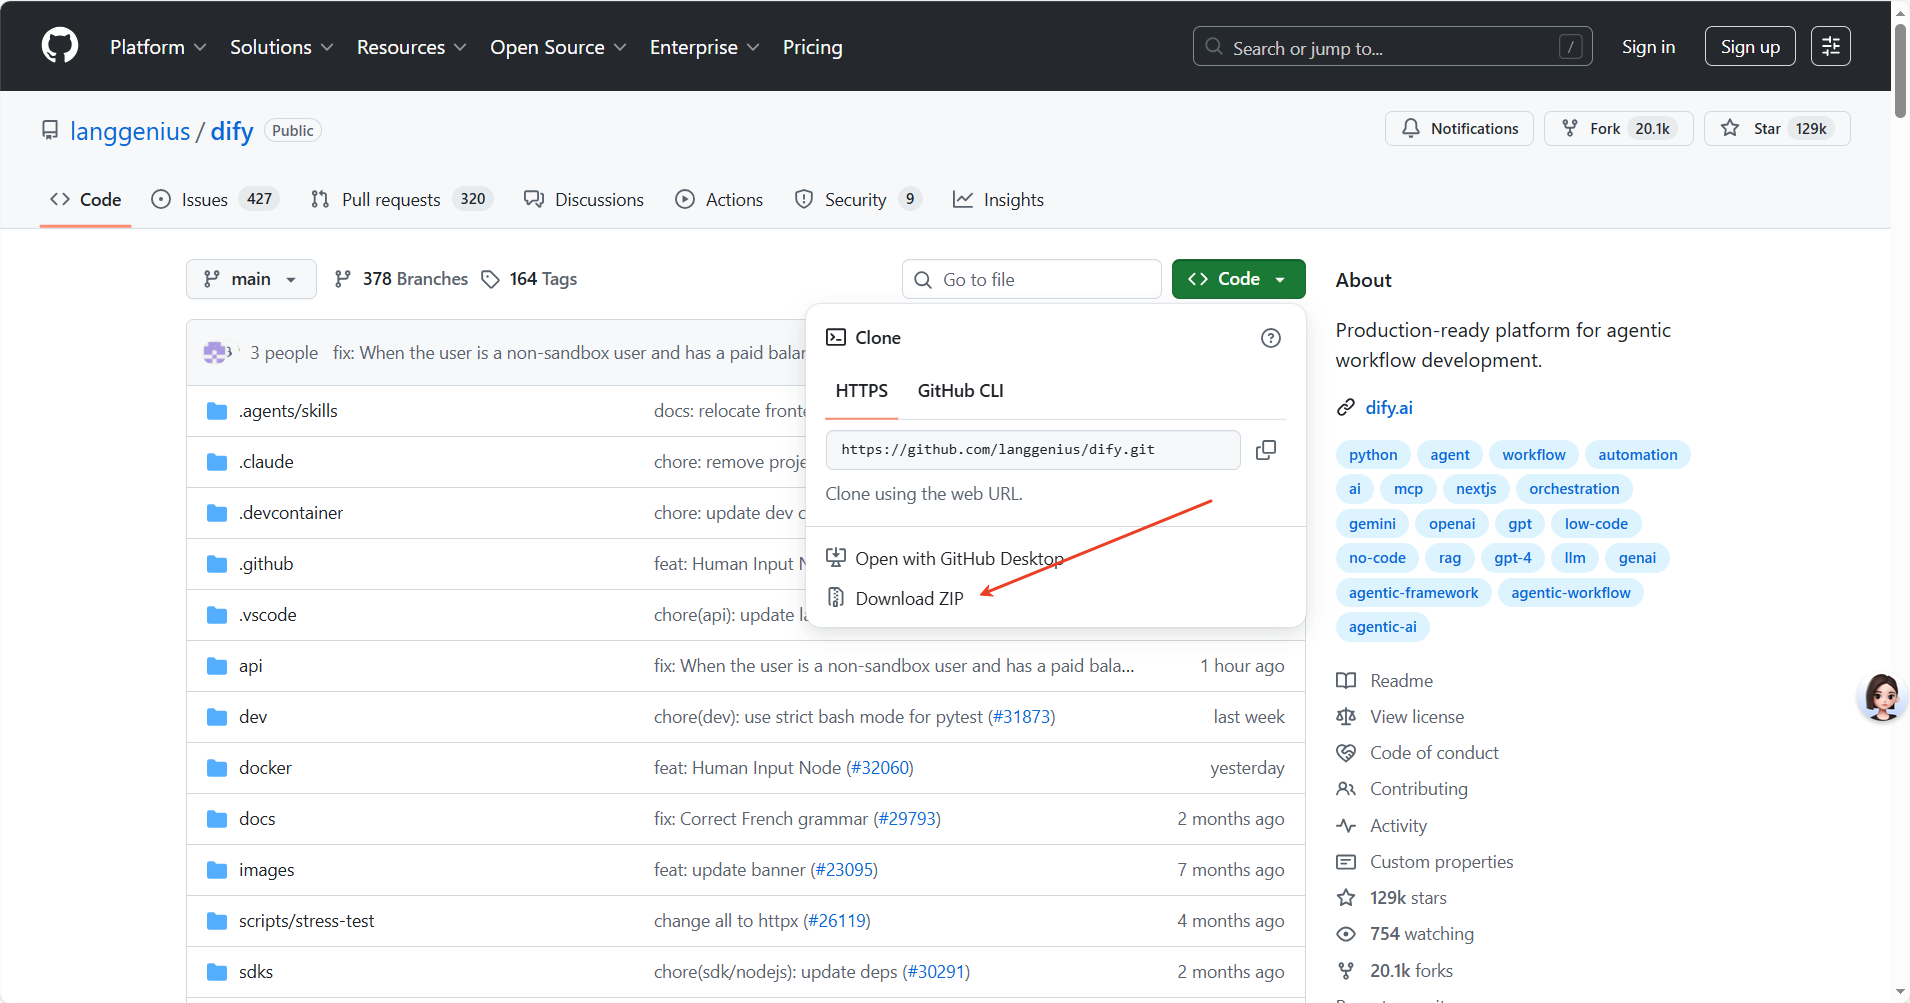Image resolution: width=1910 pixels, height=1003 pixels.
Task: Open the Pull requests tab
Action: point(402,200)
